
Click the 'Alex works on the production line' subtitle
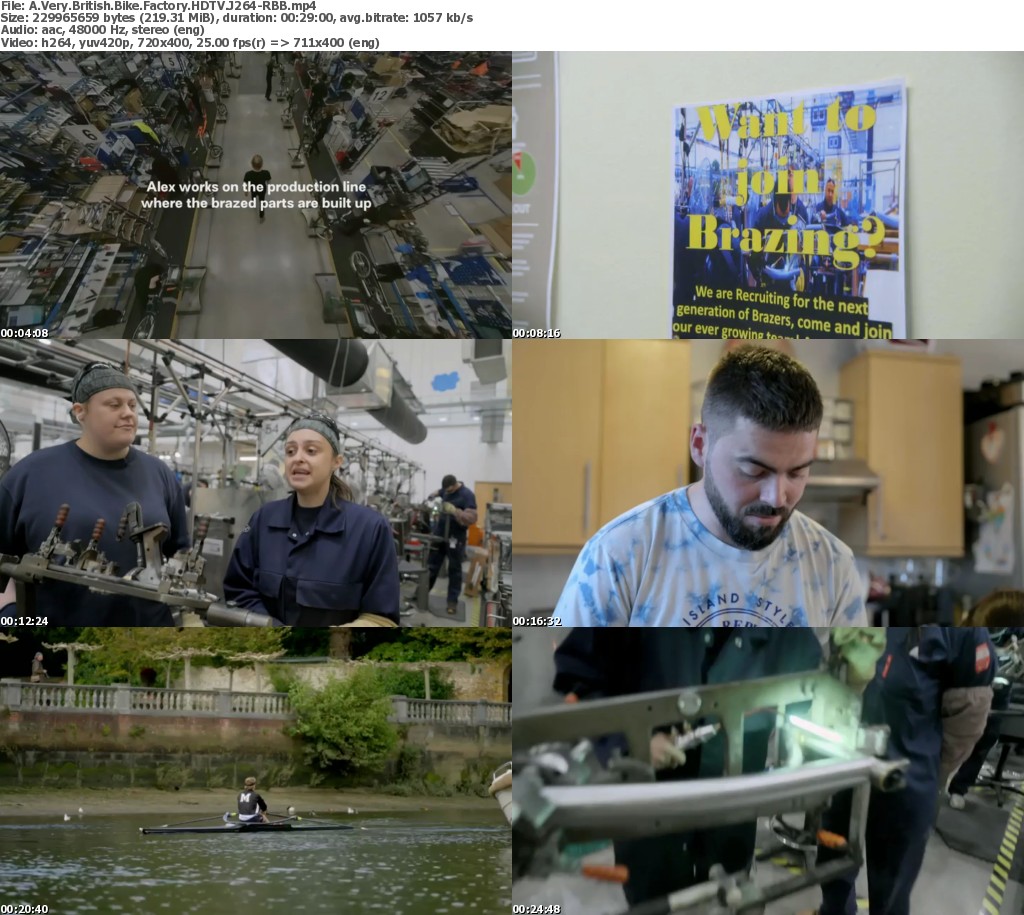click(x=256, y=195)
